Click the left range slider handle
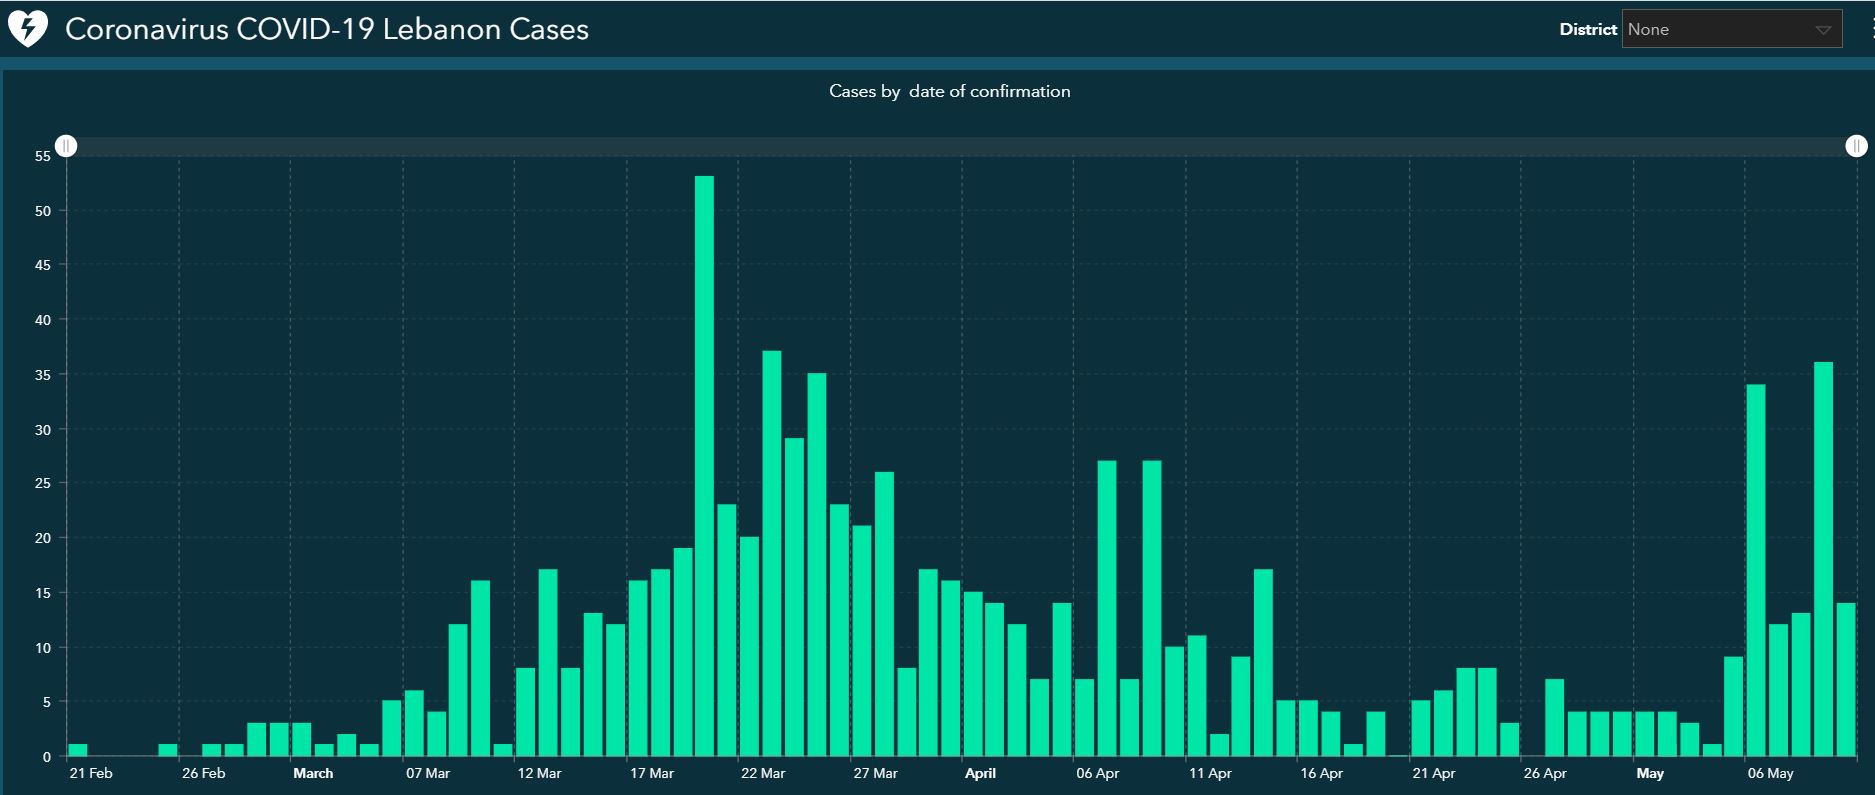The image size is (1875, 795). click(x=66, y=146)
